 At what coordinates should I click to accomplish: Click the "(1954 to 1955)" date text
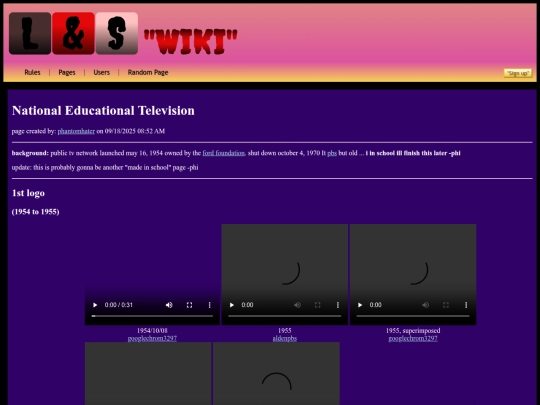(x=35, y=212)
